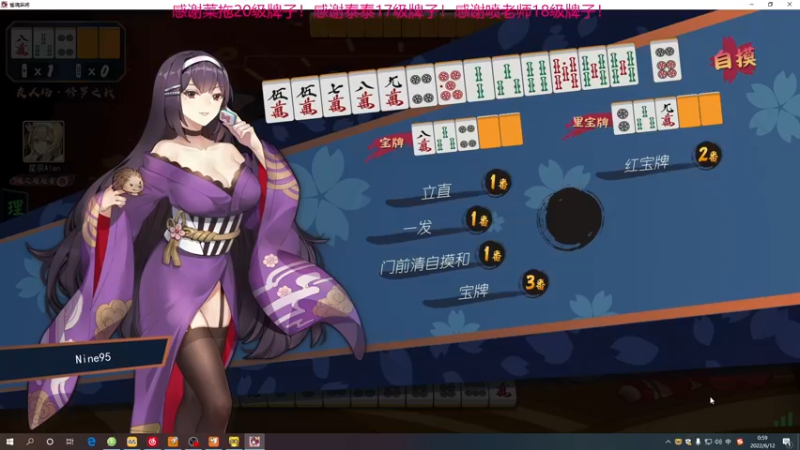
Task: Open the Windows notification center icon
Action: pos(787,442)
